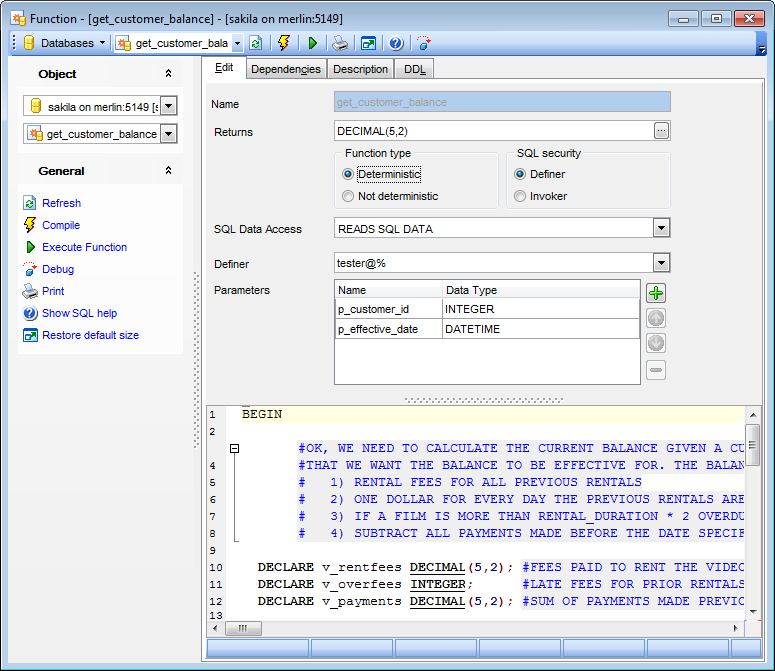Click the Show SQL help link
This screenshot has height=671, width=775.
(x=79, y=313)
